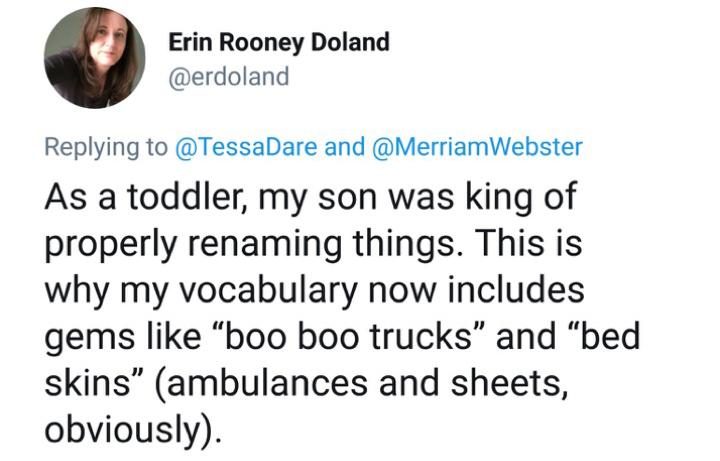
Task: Click the "Replying to" label text
Action: tap(107, 147)
